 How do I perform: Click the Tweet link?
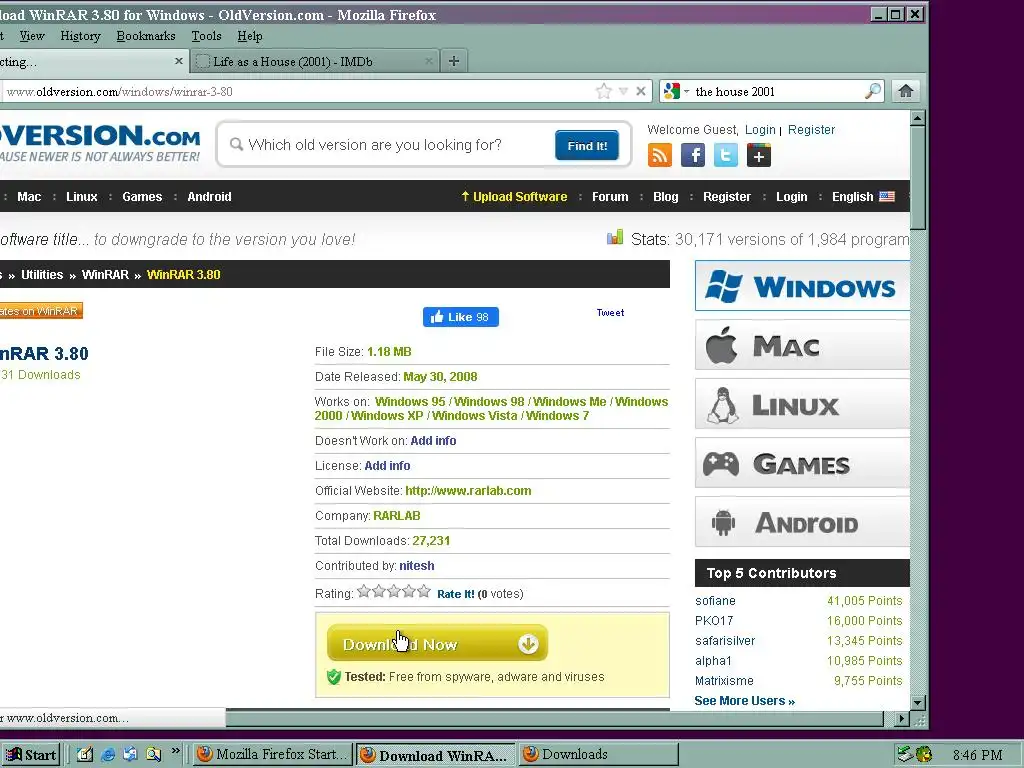(610, 313)
